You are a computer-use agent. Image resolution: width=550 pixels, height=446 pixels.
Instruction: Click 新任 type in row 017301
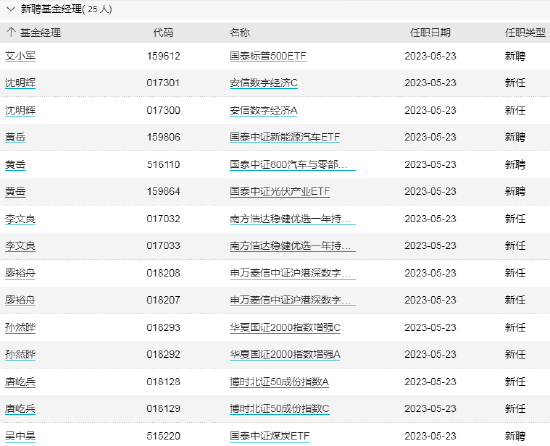click(515, 83)
